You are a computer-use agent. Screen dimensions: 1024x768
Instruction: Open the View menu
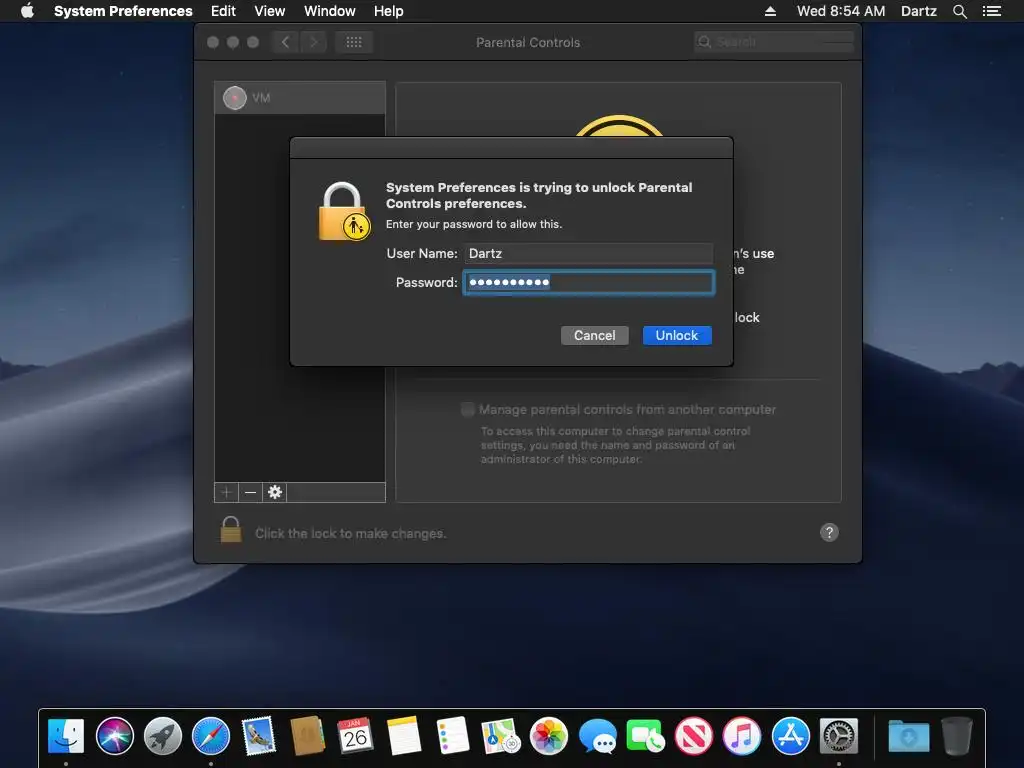click(270, 11)
